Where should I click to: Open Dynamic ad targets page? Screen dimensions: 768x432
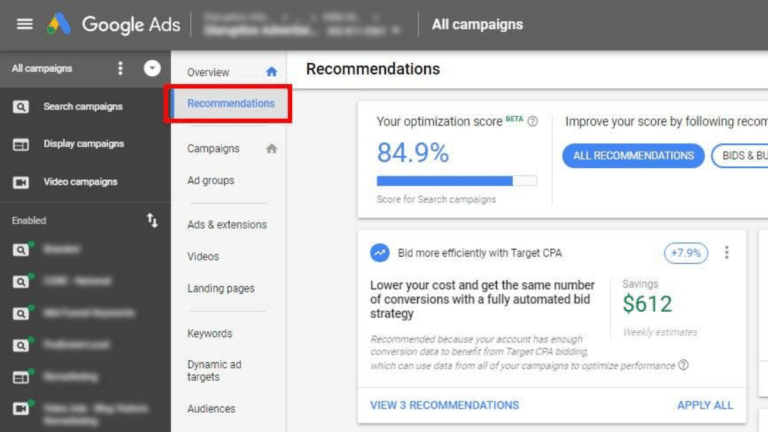click(x=214, y=371)
